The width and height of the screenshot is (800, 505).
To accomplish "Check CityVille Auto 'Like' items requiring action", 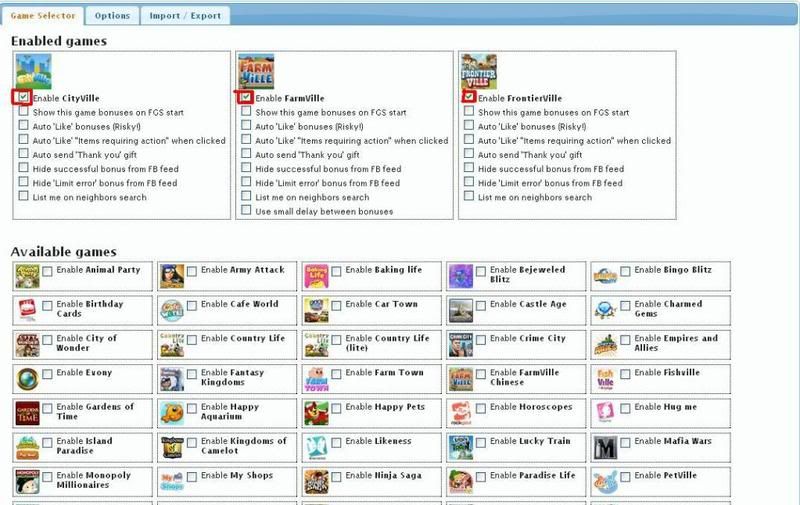I will click(23, 139).
